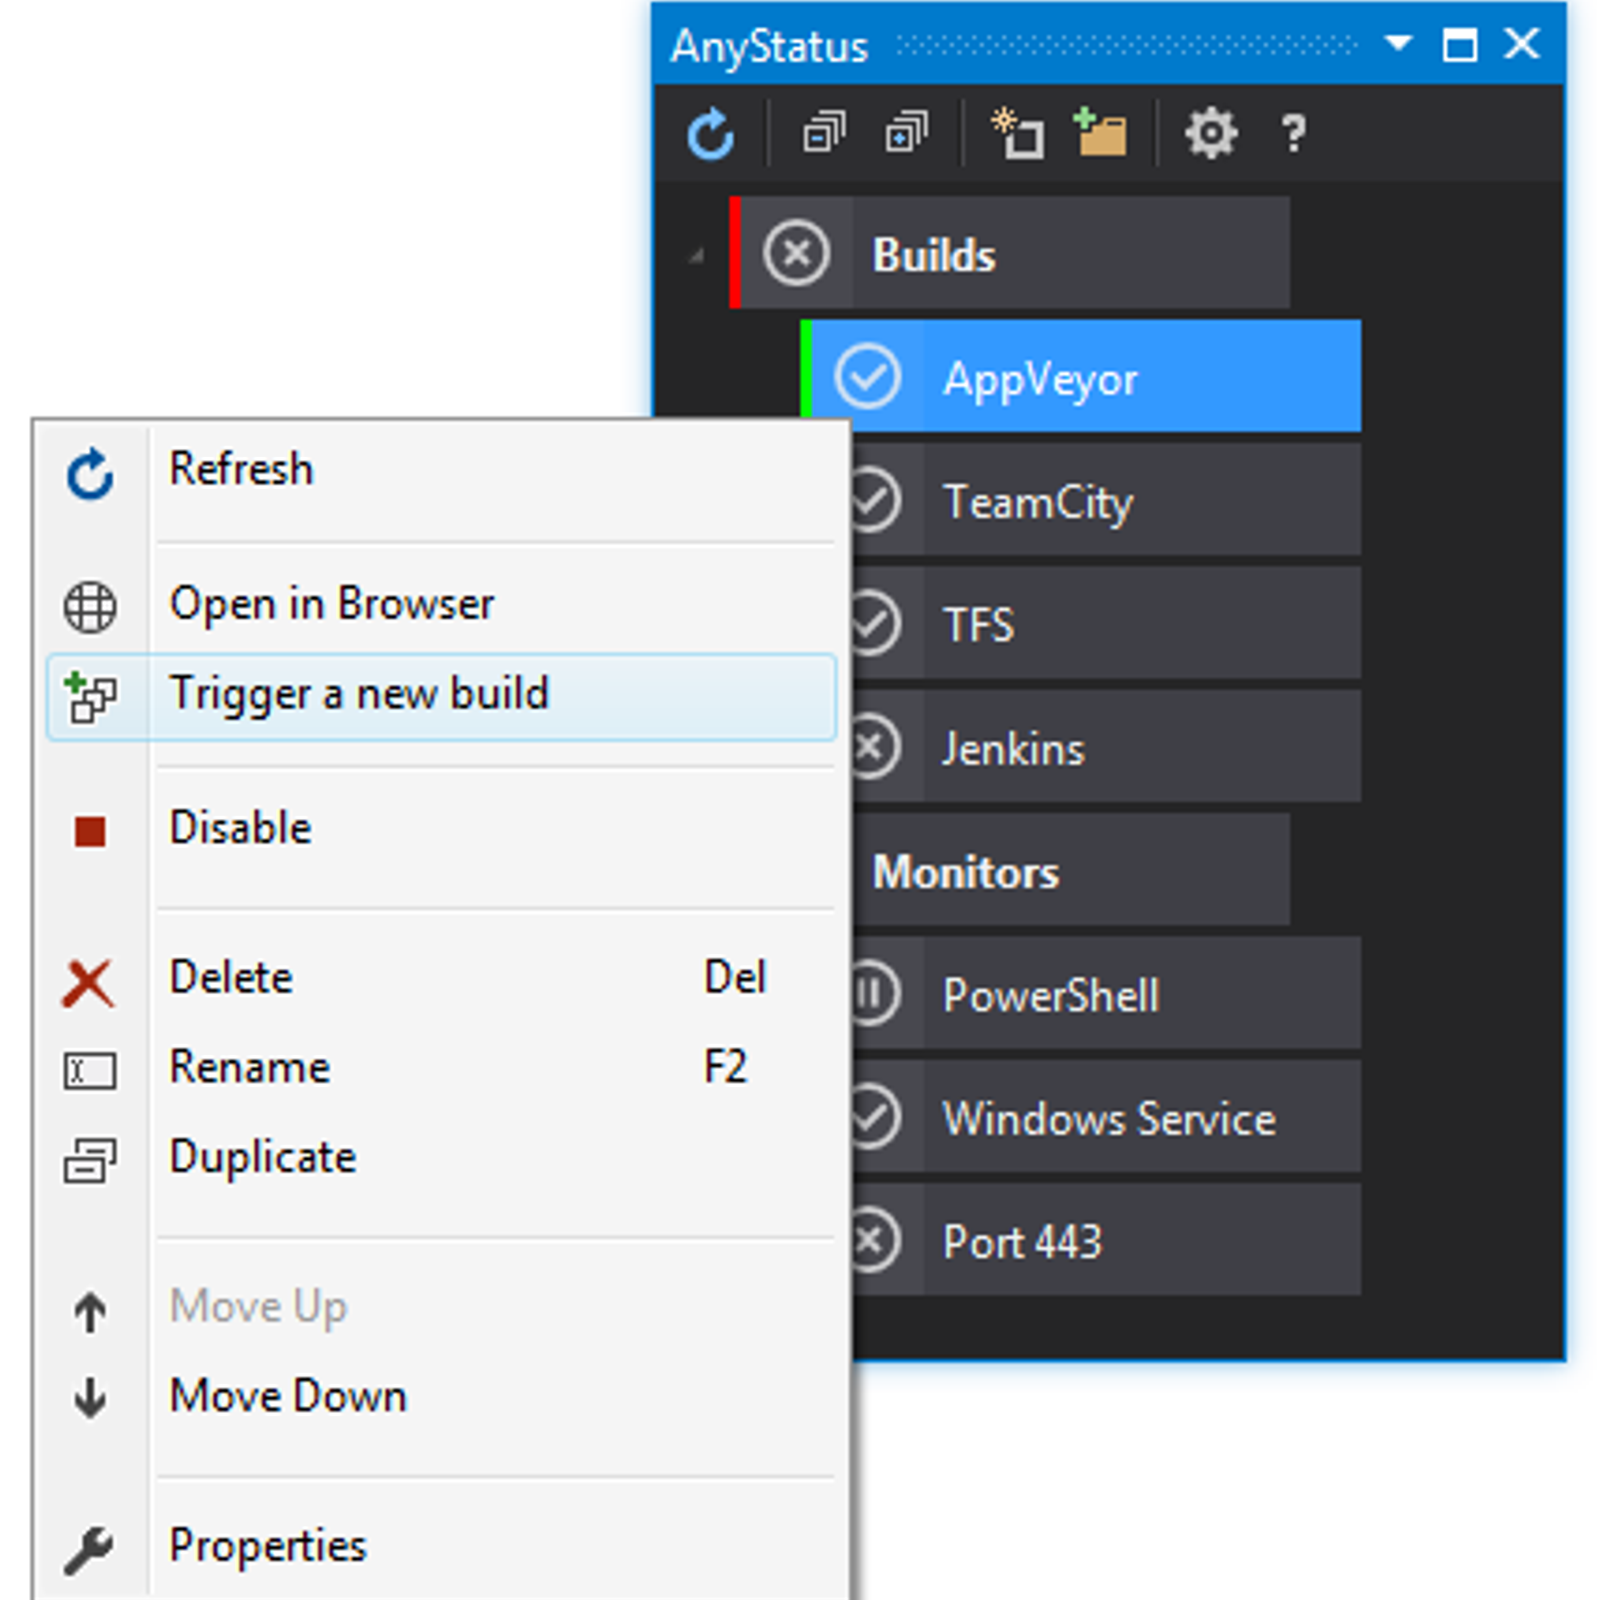Click the wrench icon beside Properties
Viewport: 1600px width, 1600px height.
[89, 1550]
